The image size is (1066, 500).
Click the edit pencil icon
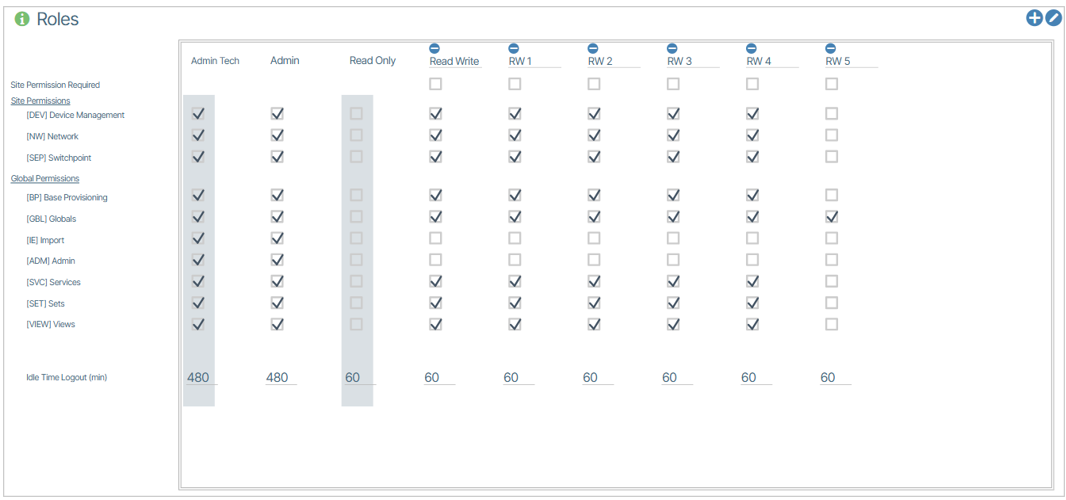click(1053, 18)
